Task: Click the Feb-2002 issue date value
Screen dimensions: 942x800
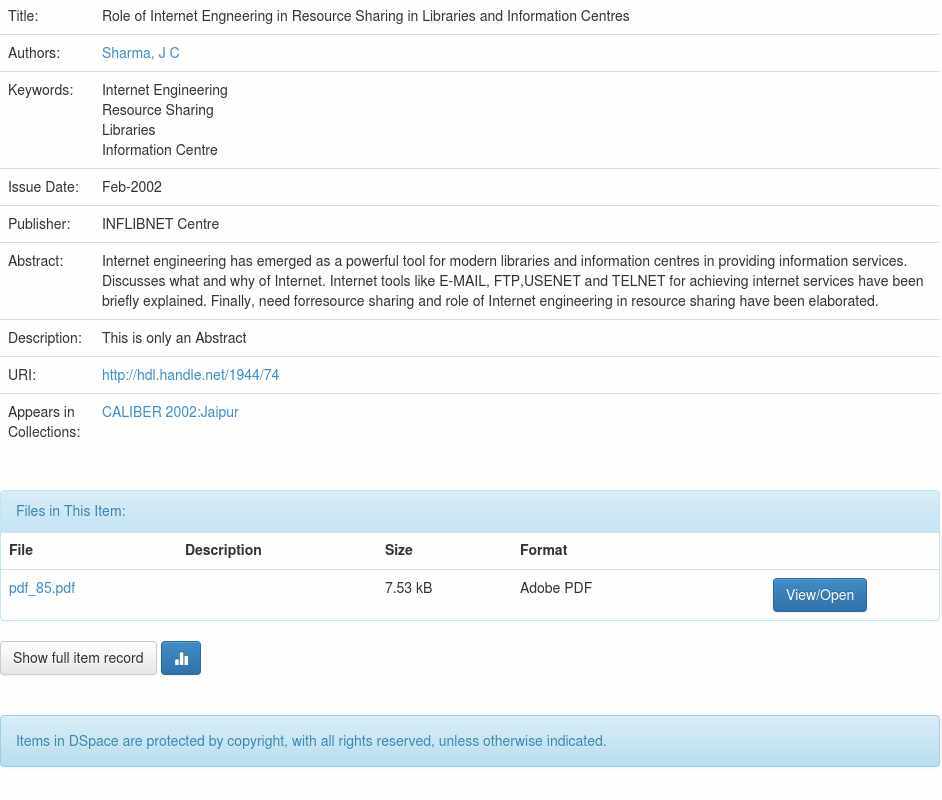Action: [132, 187]
